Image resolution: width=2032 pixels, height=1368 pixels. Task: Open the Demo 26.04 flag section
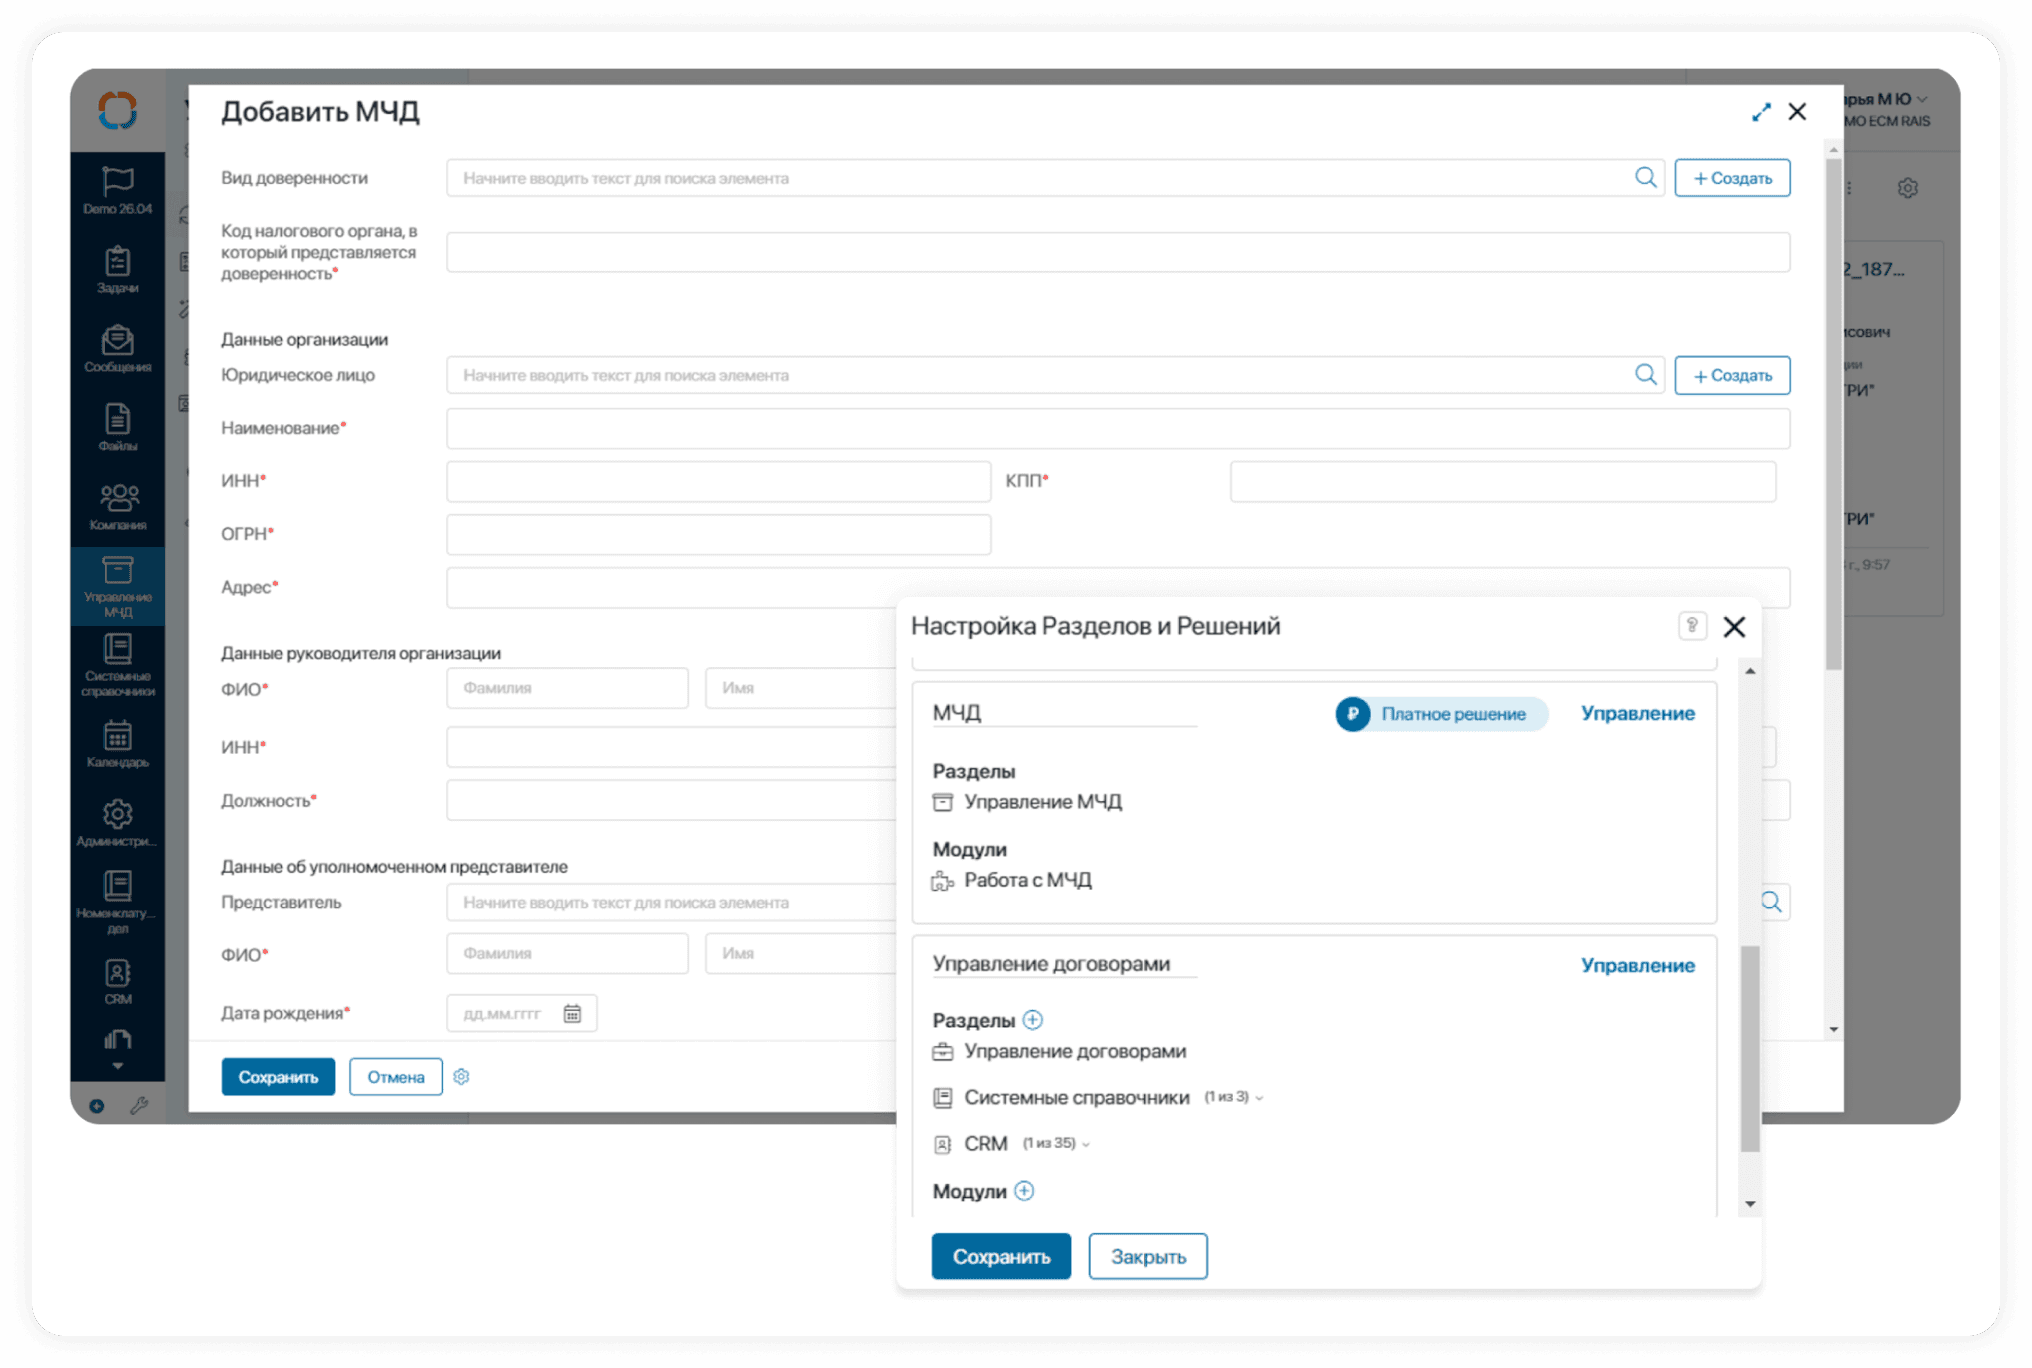click(117, 191)
